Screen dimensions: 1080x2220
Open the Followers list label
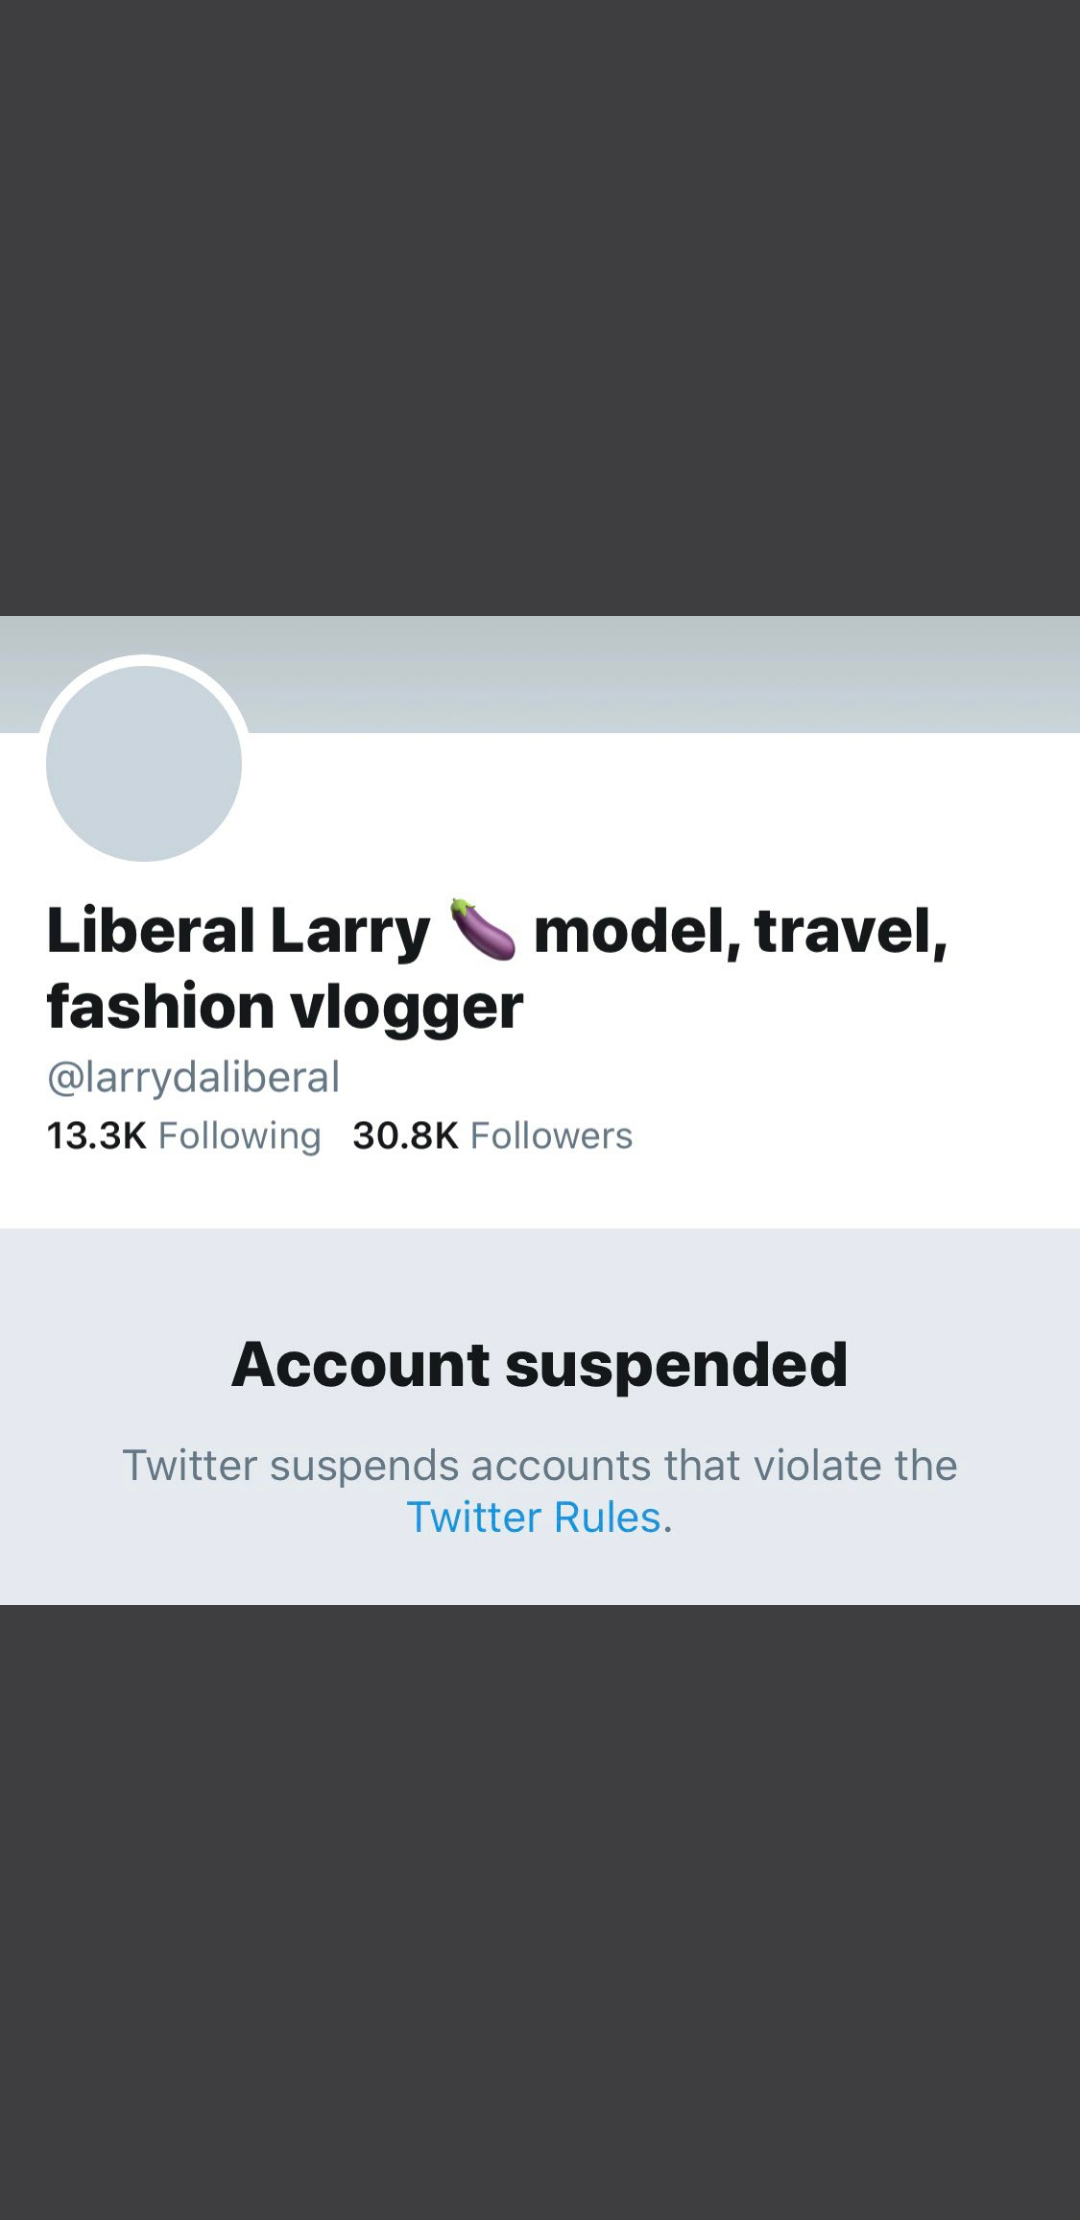click(551, 1136)
